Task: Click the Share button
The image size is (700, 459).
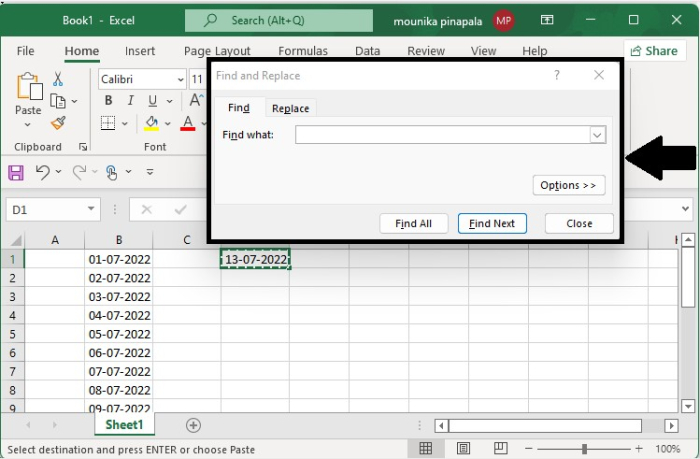Action: click(x=654, y=51)
